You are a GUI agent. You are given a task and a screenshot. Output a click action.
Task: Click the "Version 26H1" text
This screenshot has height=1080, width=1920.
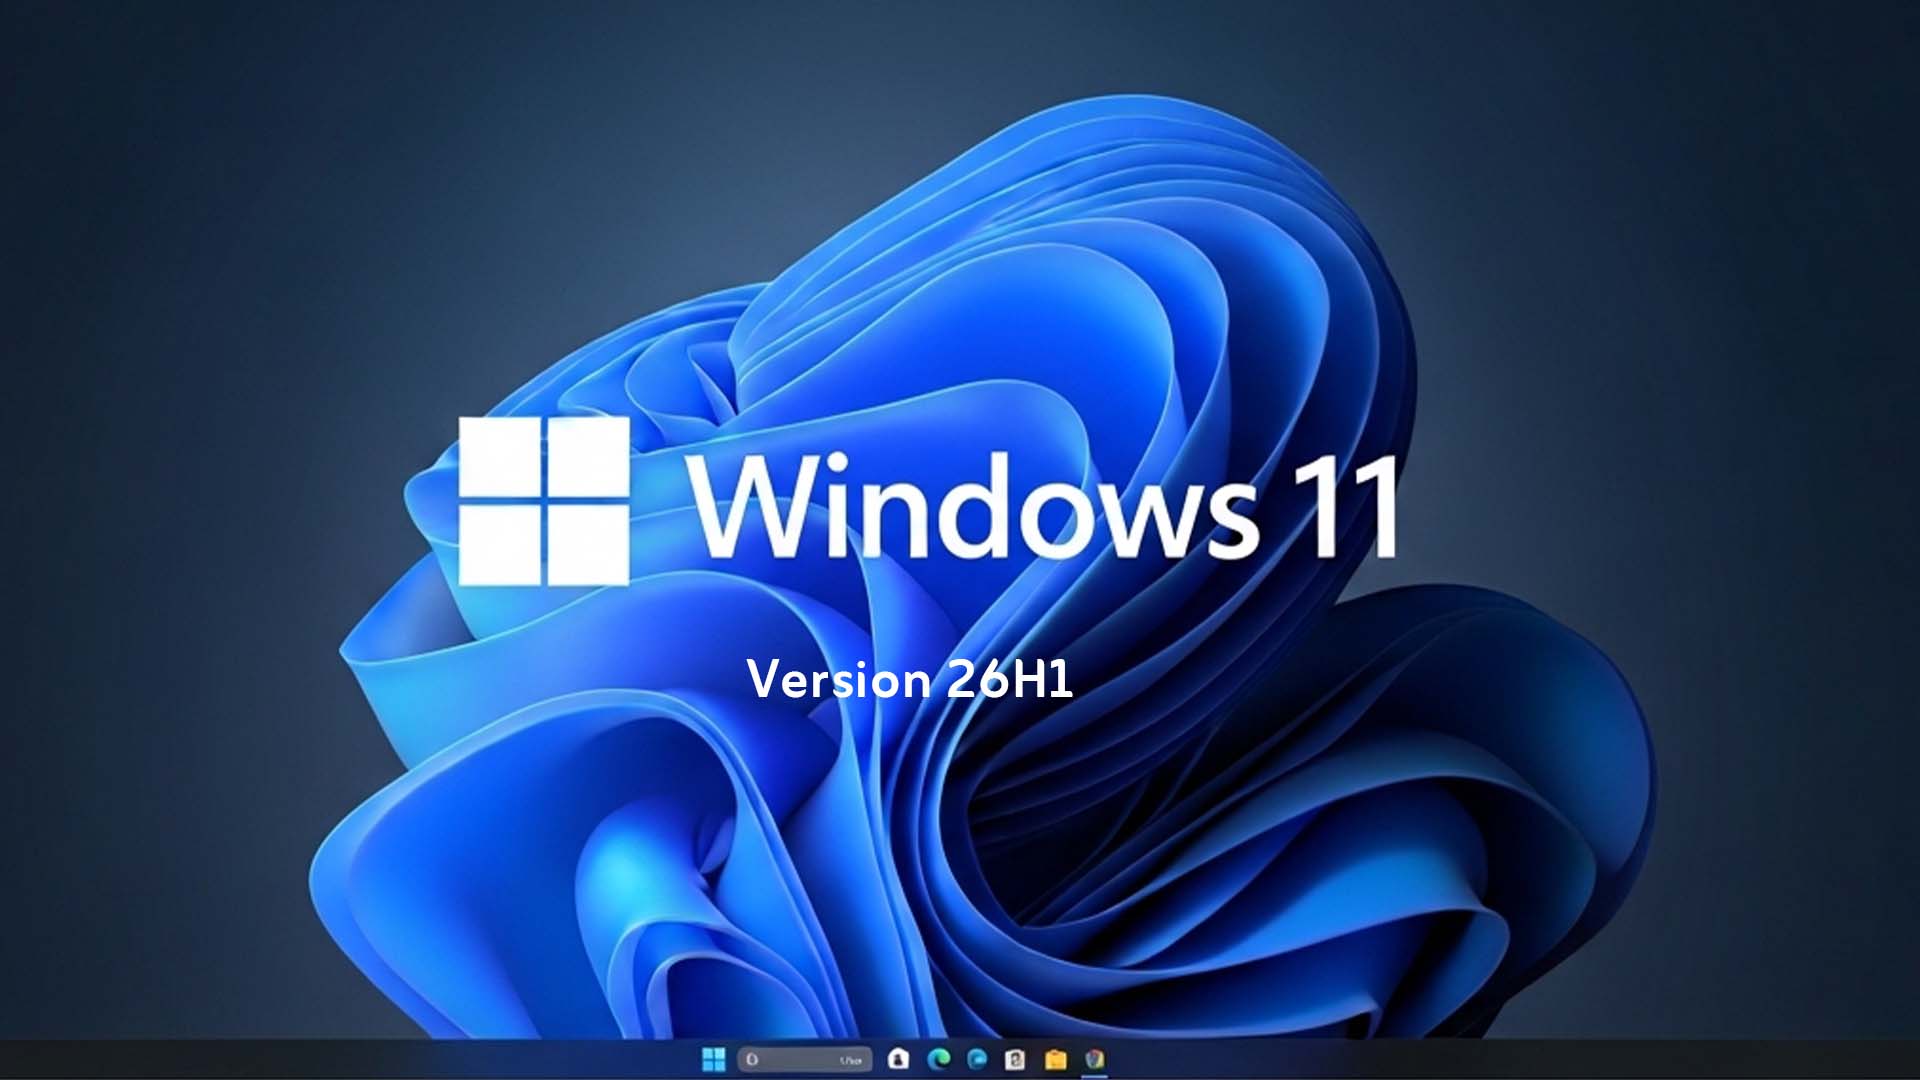[x=909, y=680]
